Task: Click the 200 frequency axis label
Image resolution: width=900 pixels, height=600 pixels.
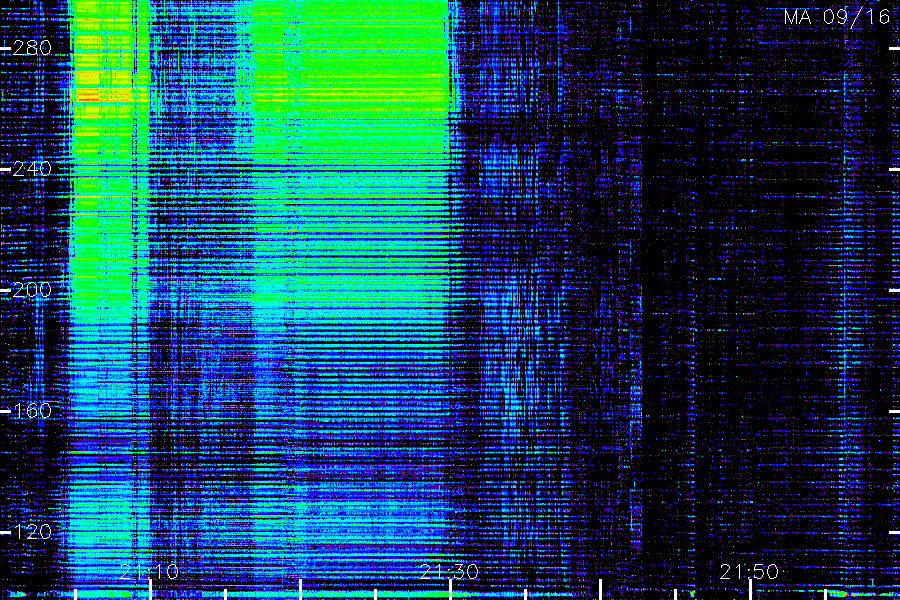Action: 32,290
